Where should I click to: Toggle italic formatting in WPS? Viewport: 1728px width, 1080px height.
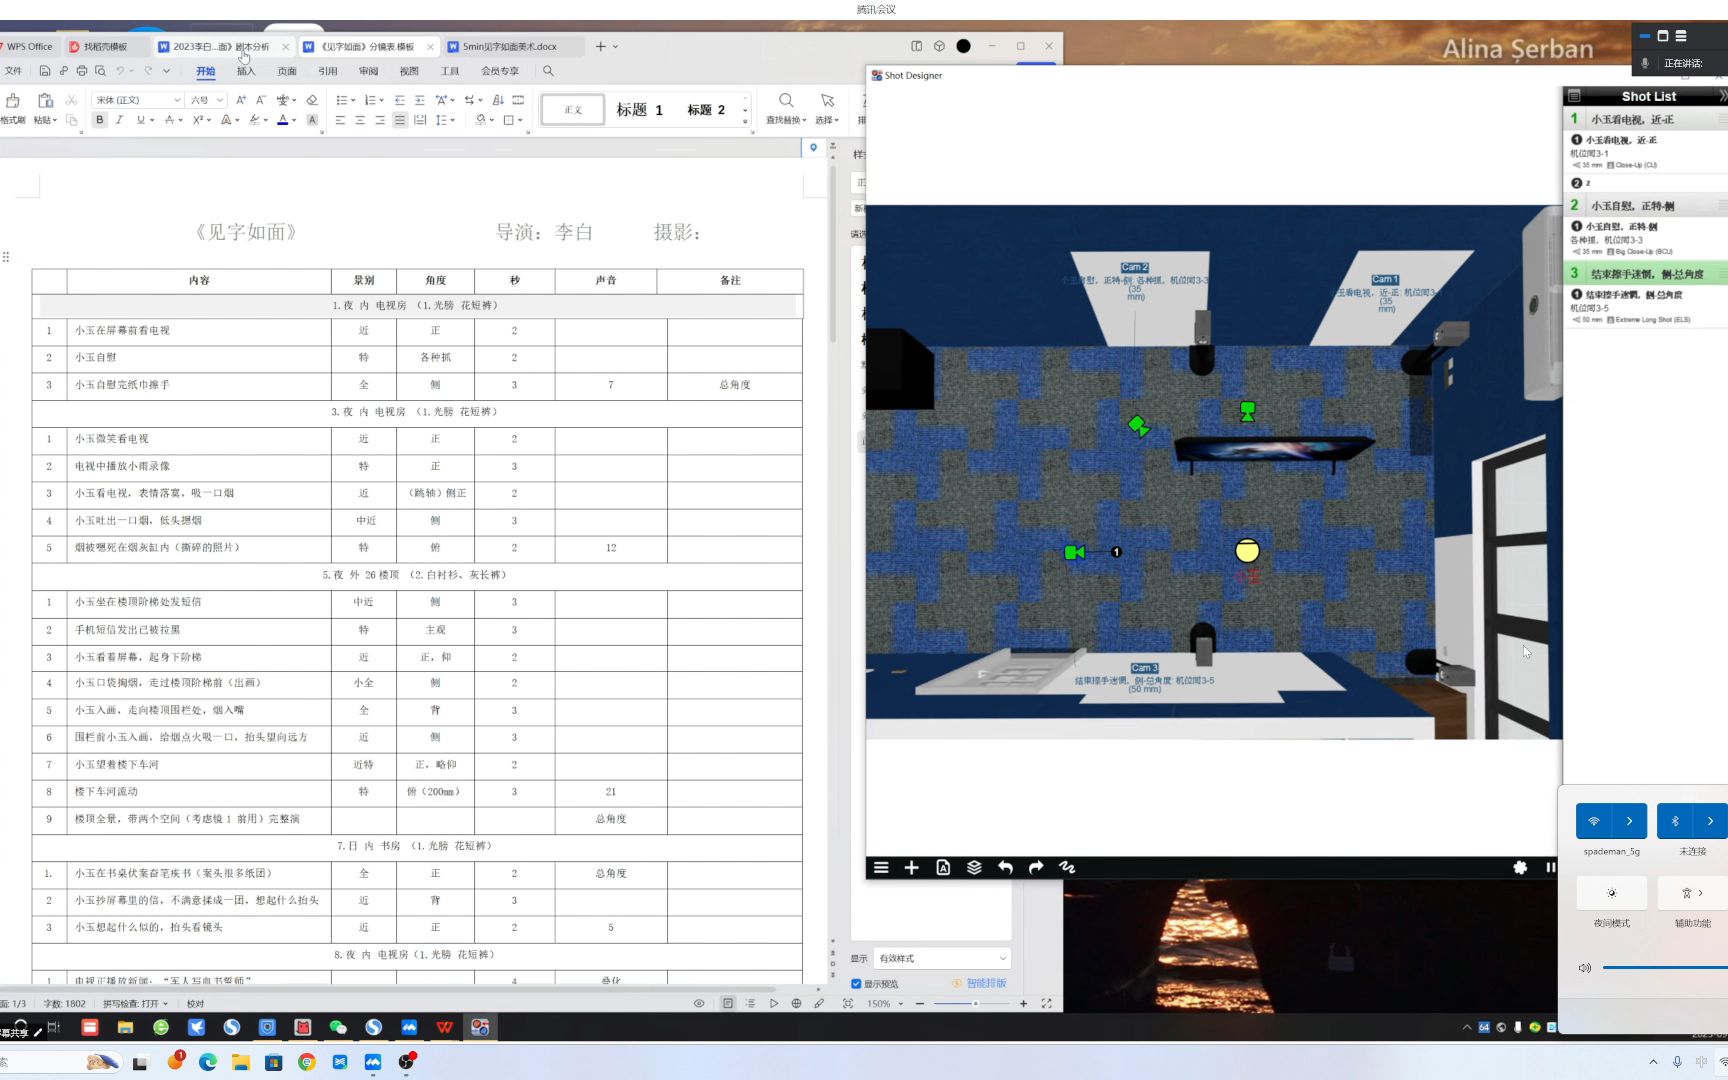[119, 120]
